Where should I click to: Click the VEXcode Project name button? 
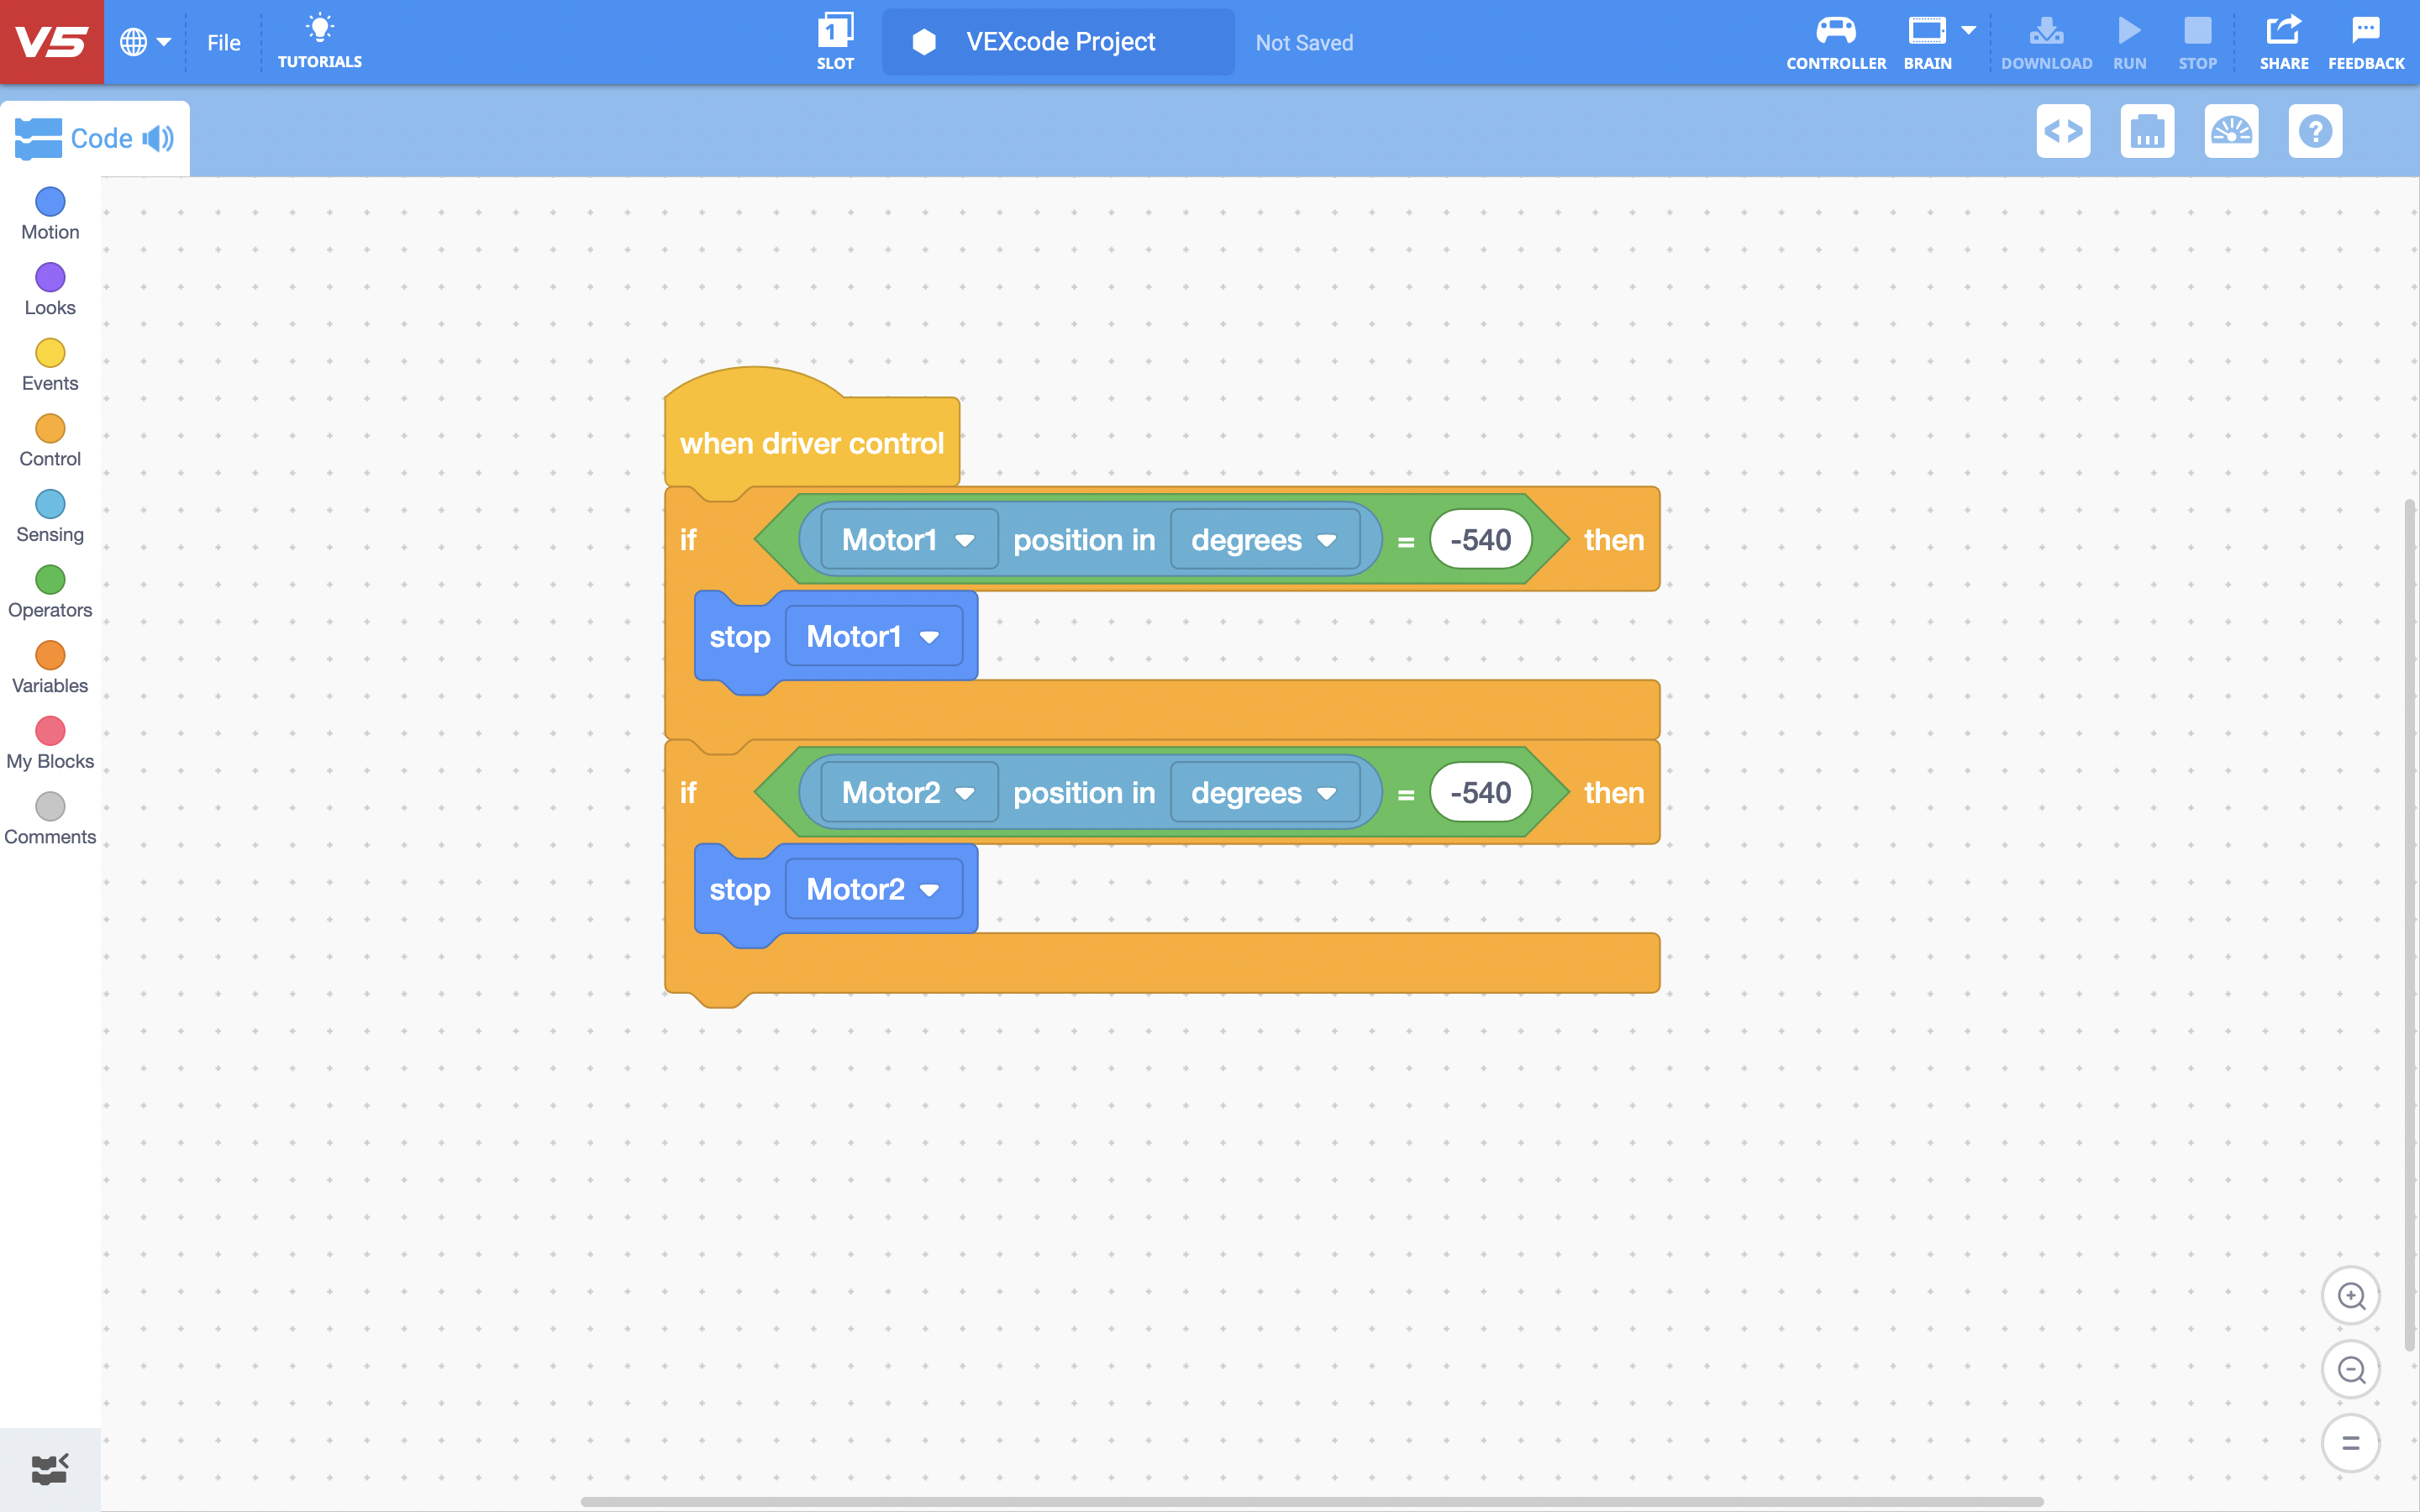(x=1059, y=42)
